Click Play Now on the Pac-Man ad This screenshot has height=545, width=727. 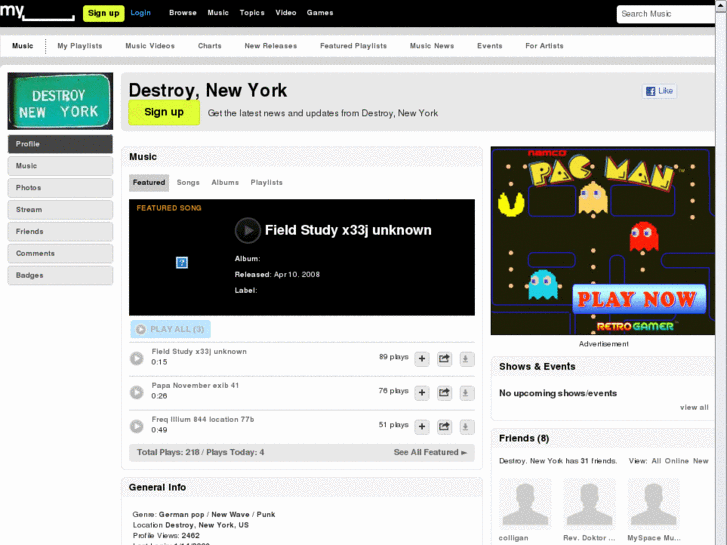[639, 299]
